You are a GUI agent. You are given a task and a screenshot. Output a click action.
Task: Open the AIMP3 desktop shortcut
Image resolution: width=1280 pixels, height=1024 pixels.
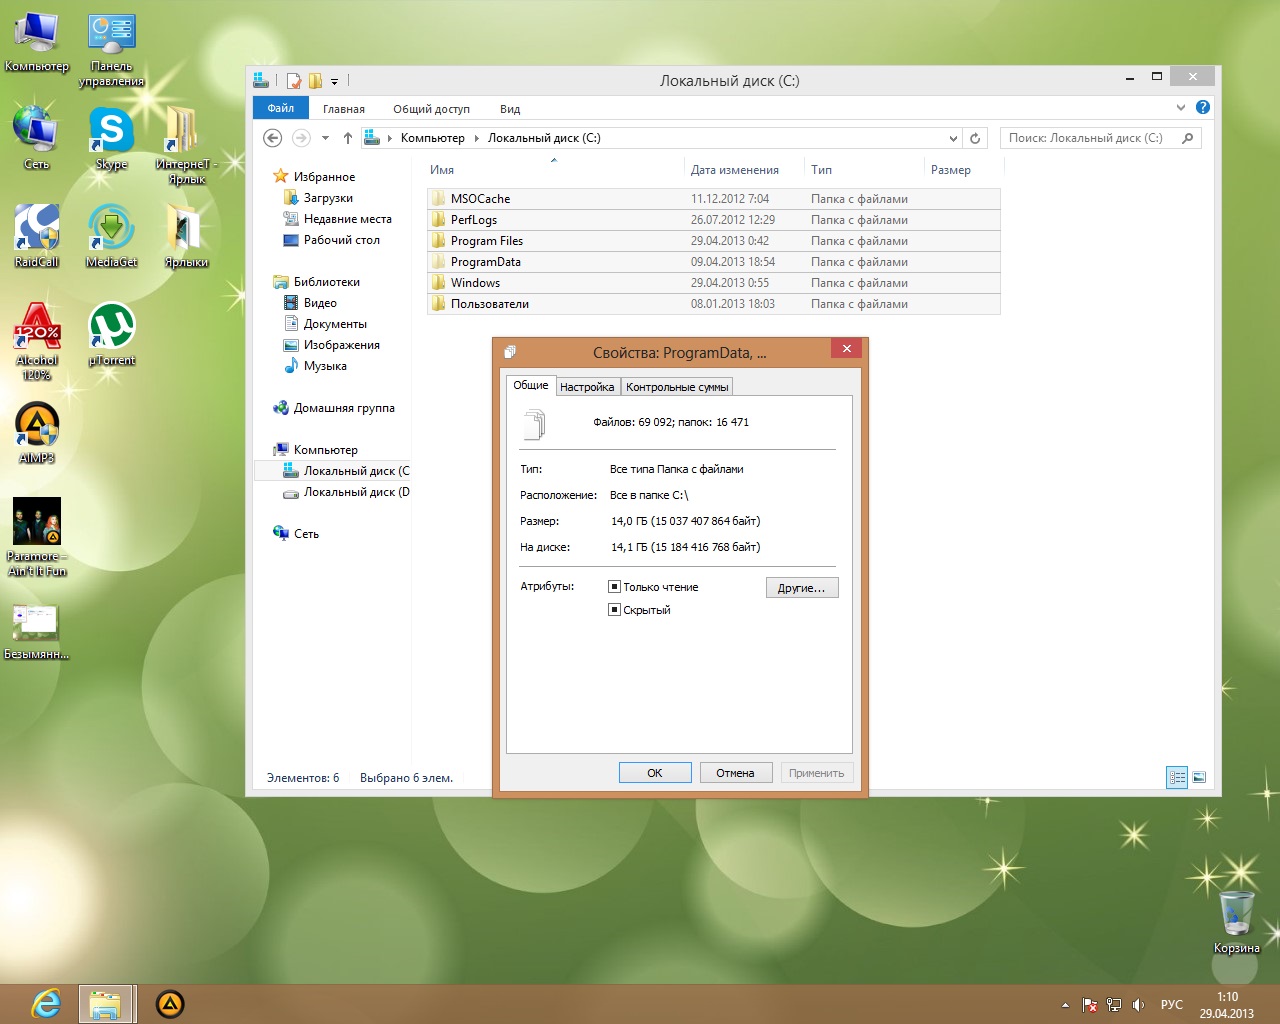37,426
